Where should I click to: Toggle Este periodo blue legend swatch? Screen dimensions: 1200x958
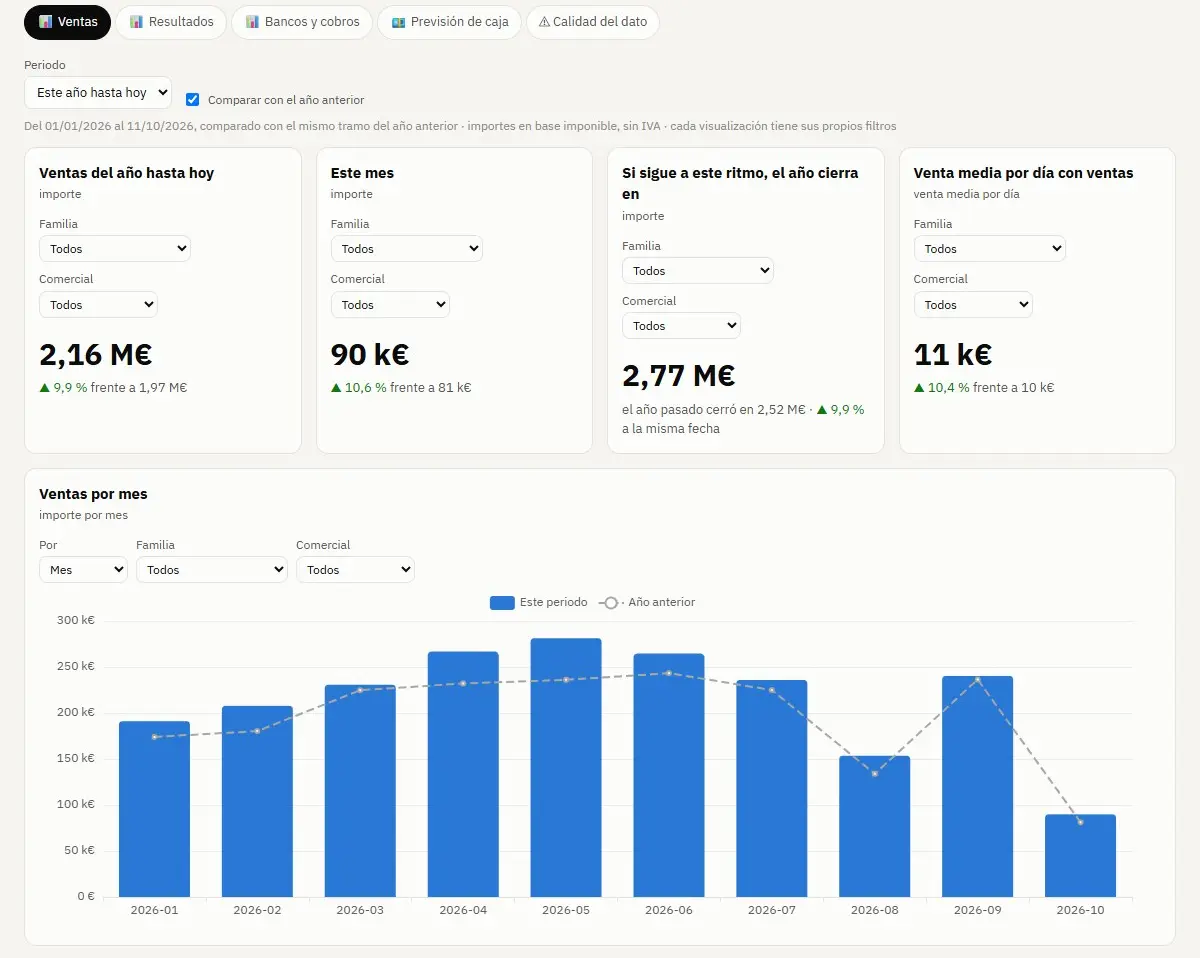[x=502, y=603]
